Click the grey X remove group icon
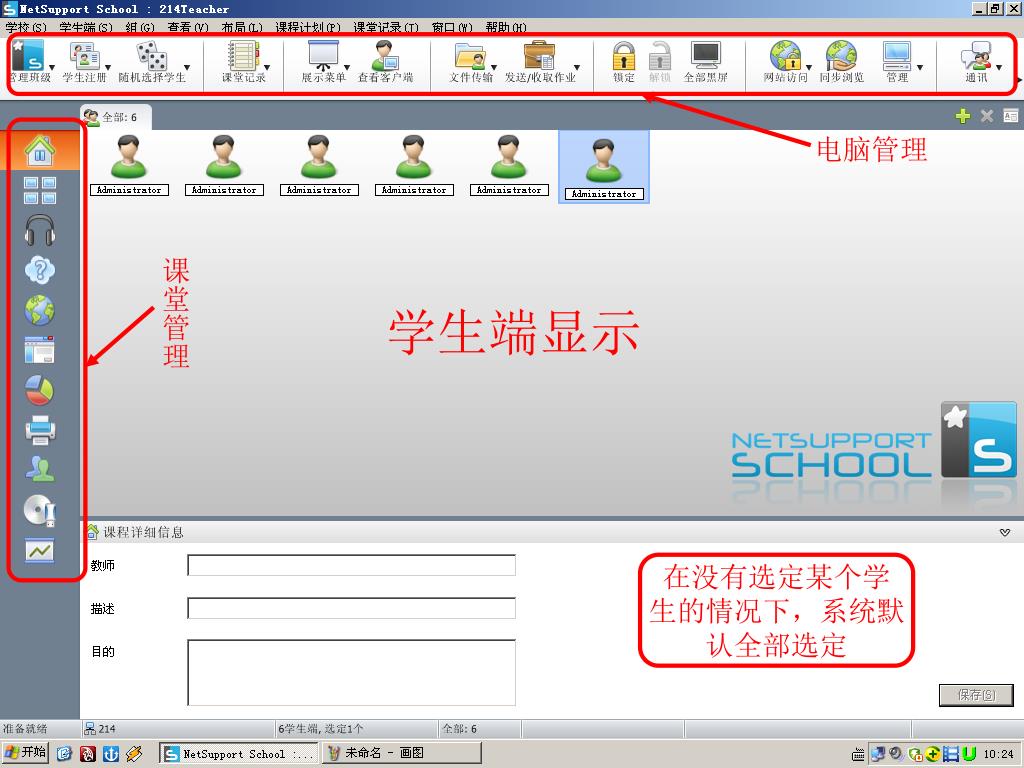 pos(987,116)
